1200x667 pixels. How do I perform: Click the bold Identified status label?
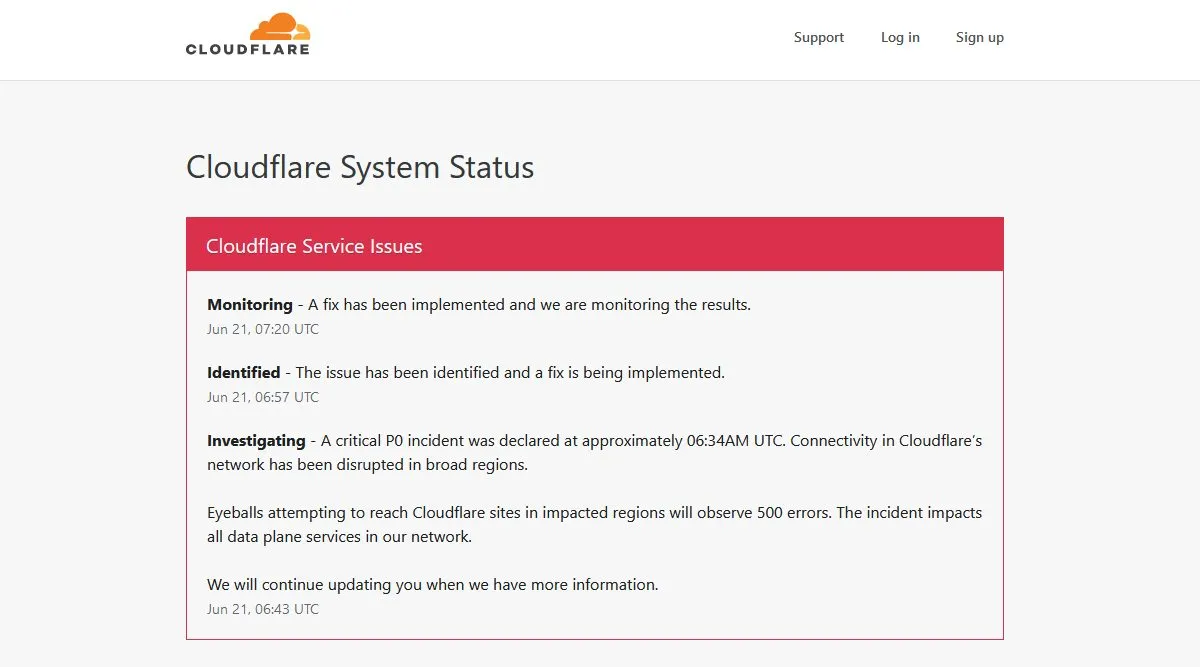(x=243, y=373)
